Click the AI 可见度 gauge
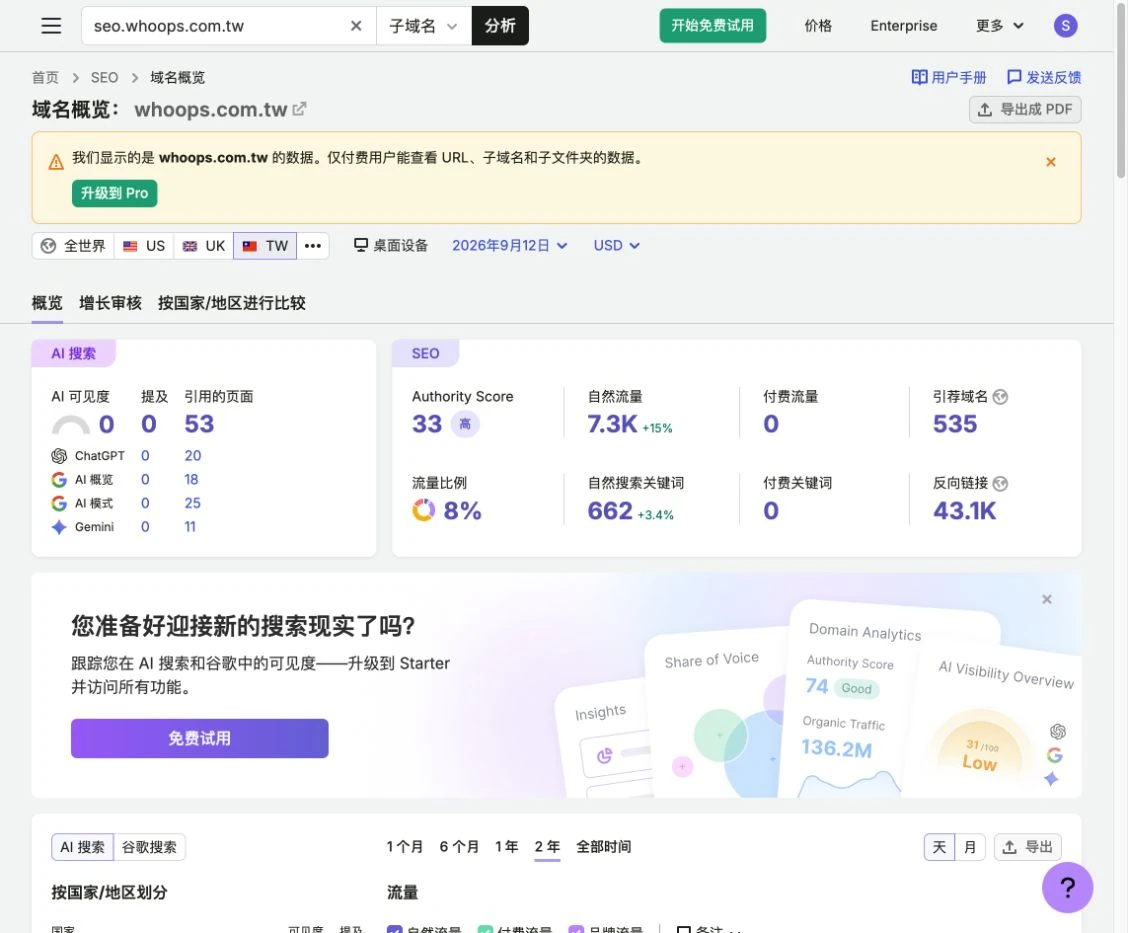Viewport: 1128px width, 933px height. pos(70,424)
